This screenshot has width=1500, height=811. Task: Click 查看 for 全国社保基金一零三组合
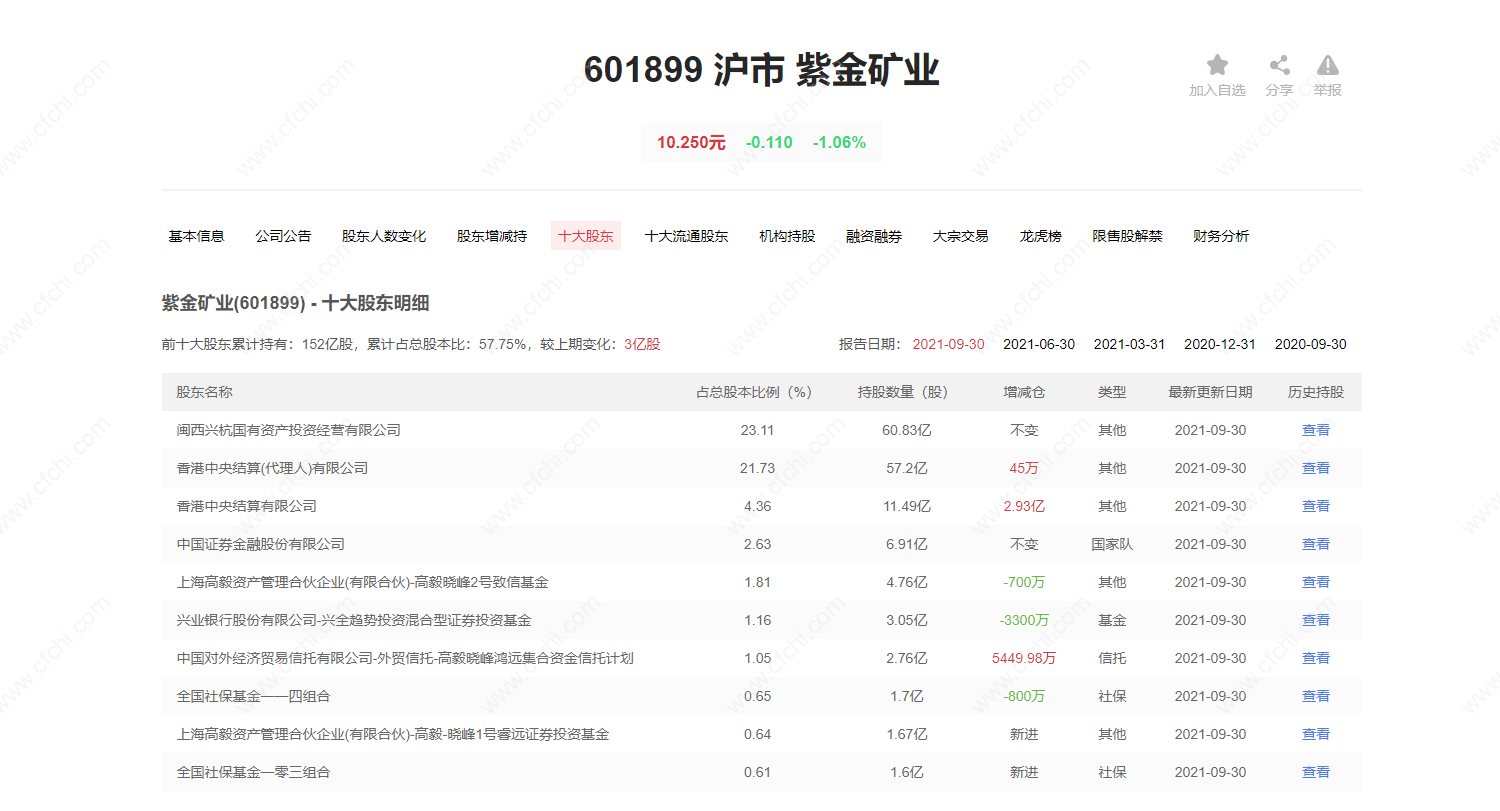(x=1316, y=772)
